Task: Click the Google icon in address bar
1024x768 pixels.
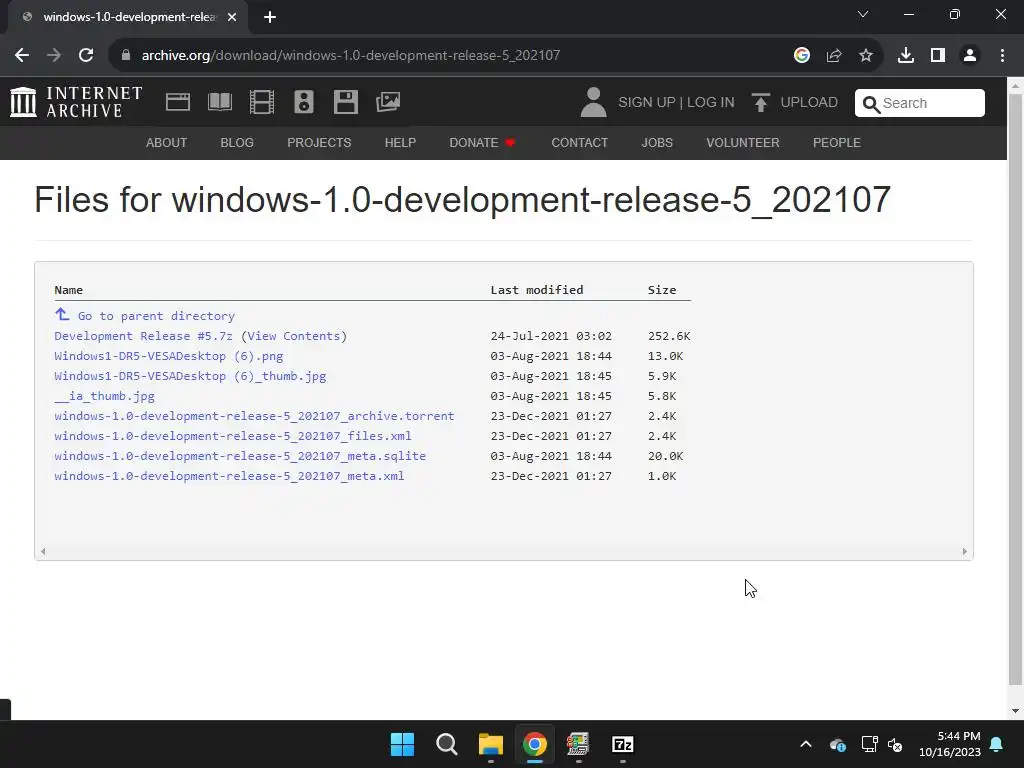Action: click(802, 56)
